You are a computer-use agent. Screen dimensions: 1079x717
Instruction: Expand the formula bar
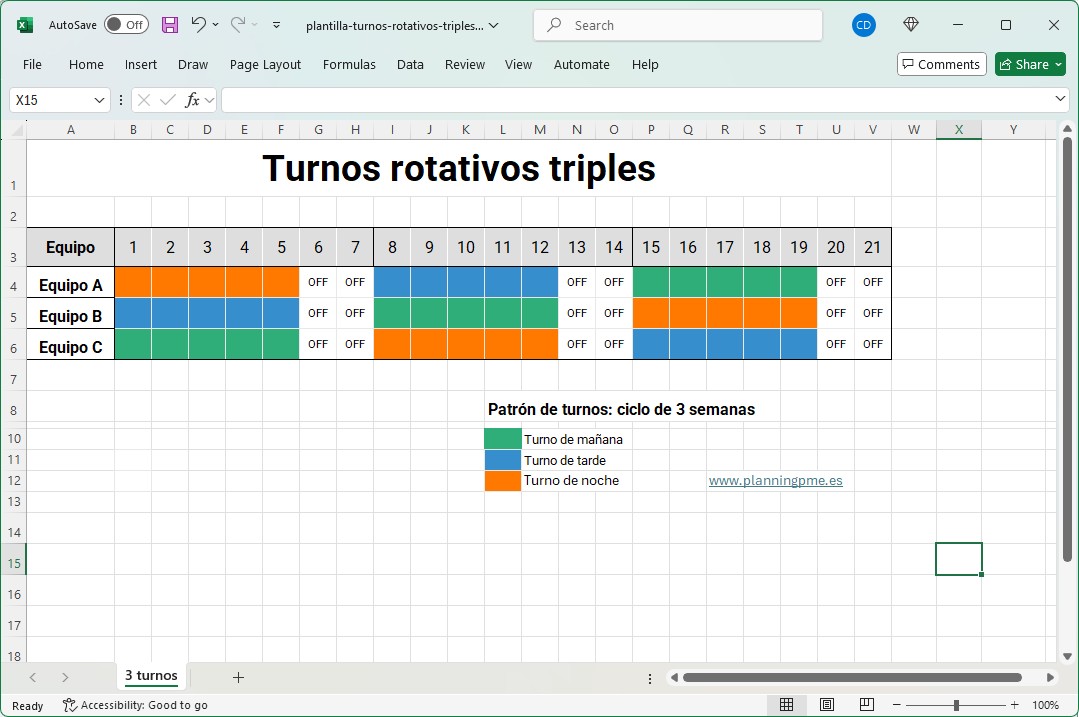point(1061,100)
